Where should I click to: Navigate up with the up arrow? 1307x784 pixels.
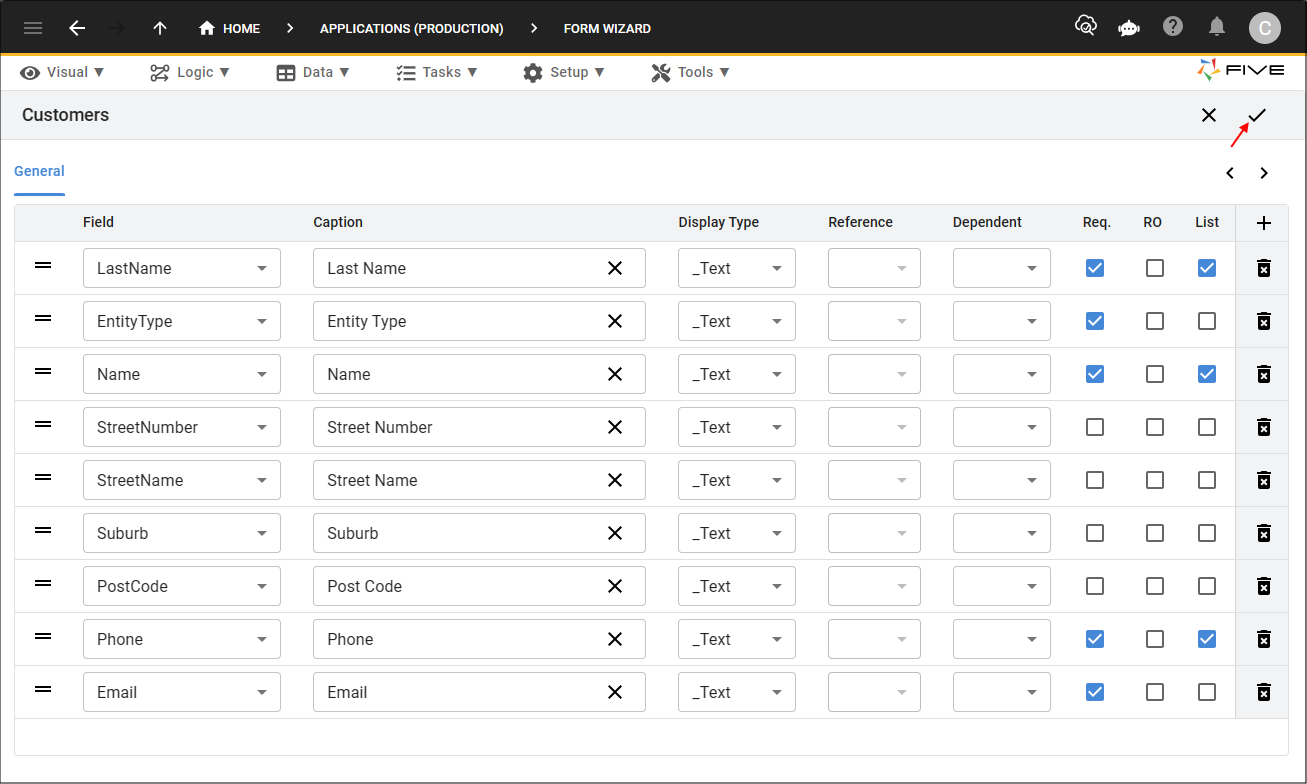(x=160, y=28)
